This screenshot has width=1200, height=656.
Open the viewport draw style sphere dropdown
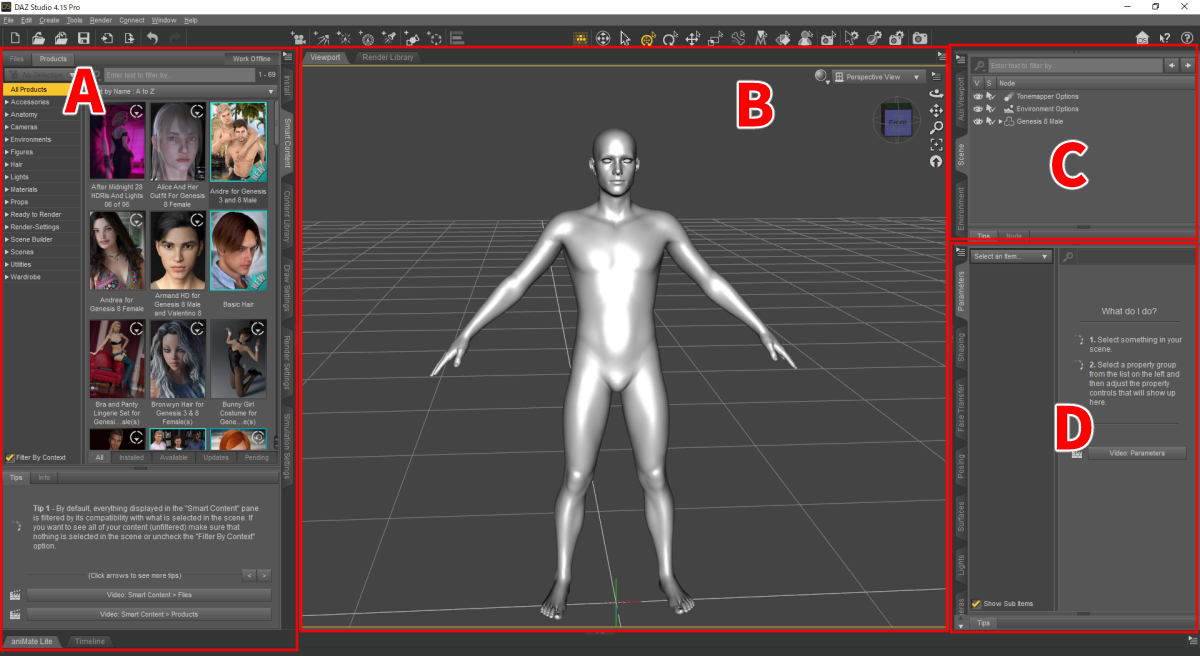pyautogui.click(x=822, y=76)
